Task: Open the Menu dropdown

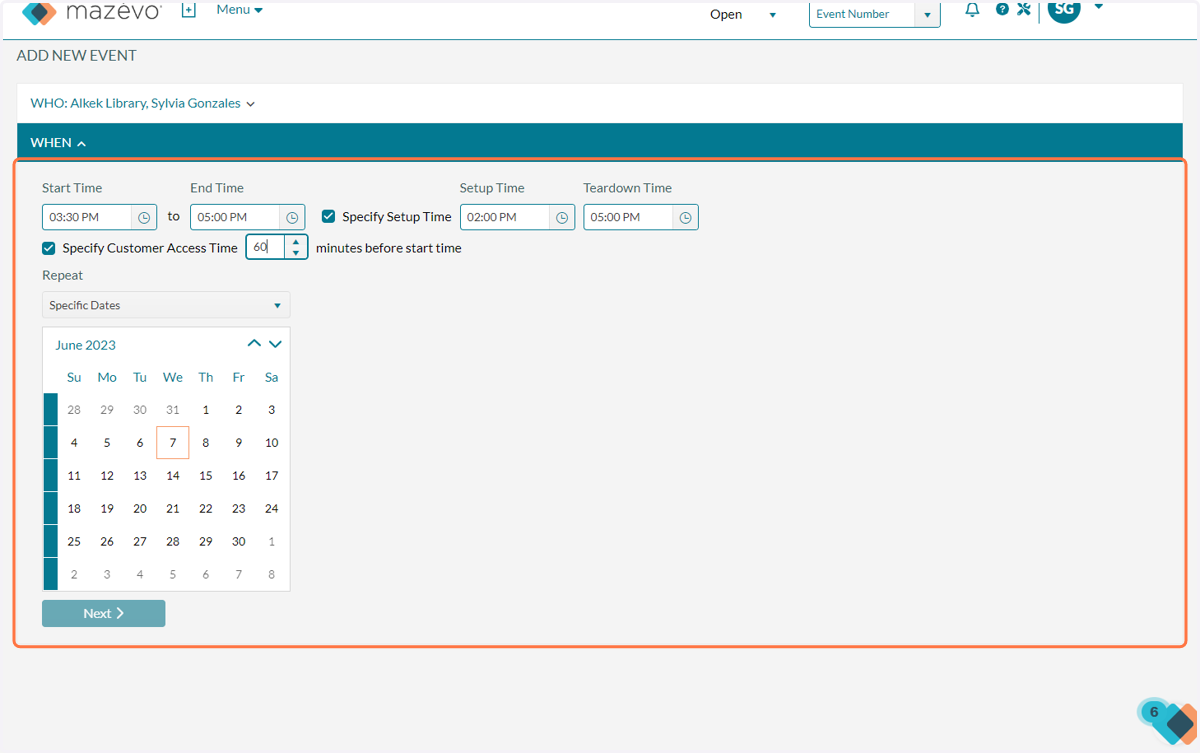Action: pyautogui.click(x=239, y=10)
